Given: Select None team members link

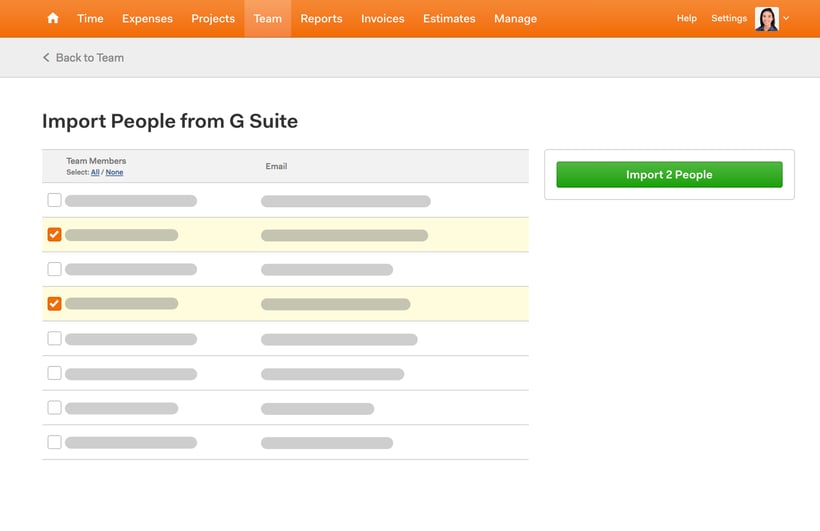Looking at the screenshot, I should (x=114, y=172).
